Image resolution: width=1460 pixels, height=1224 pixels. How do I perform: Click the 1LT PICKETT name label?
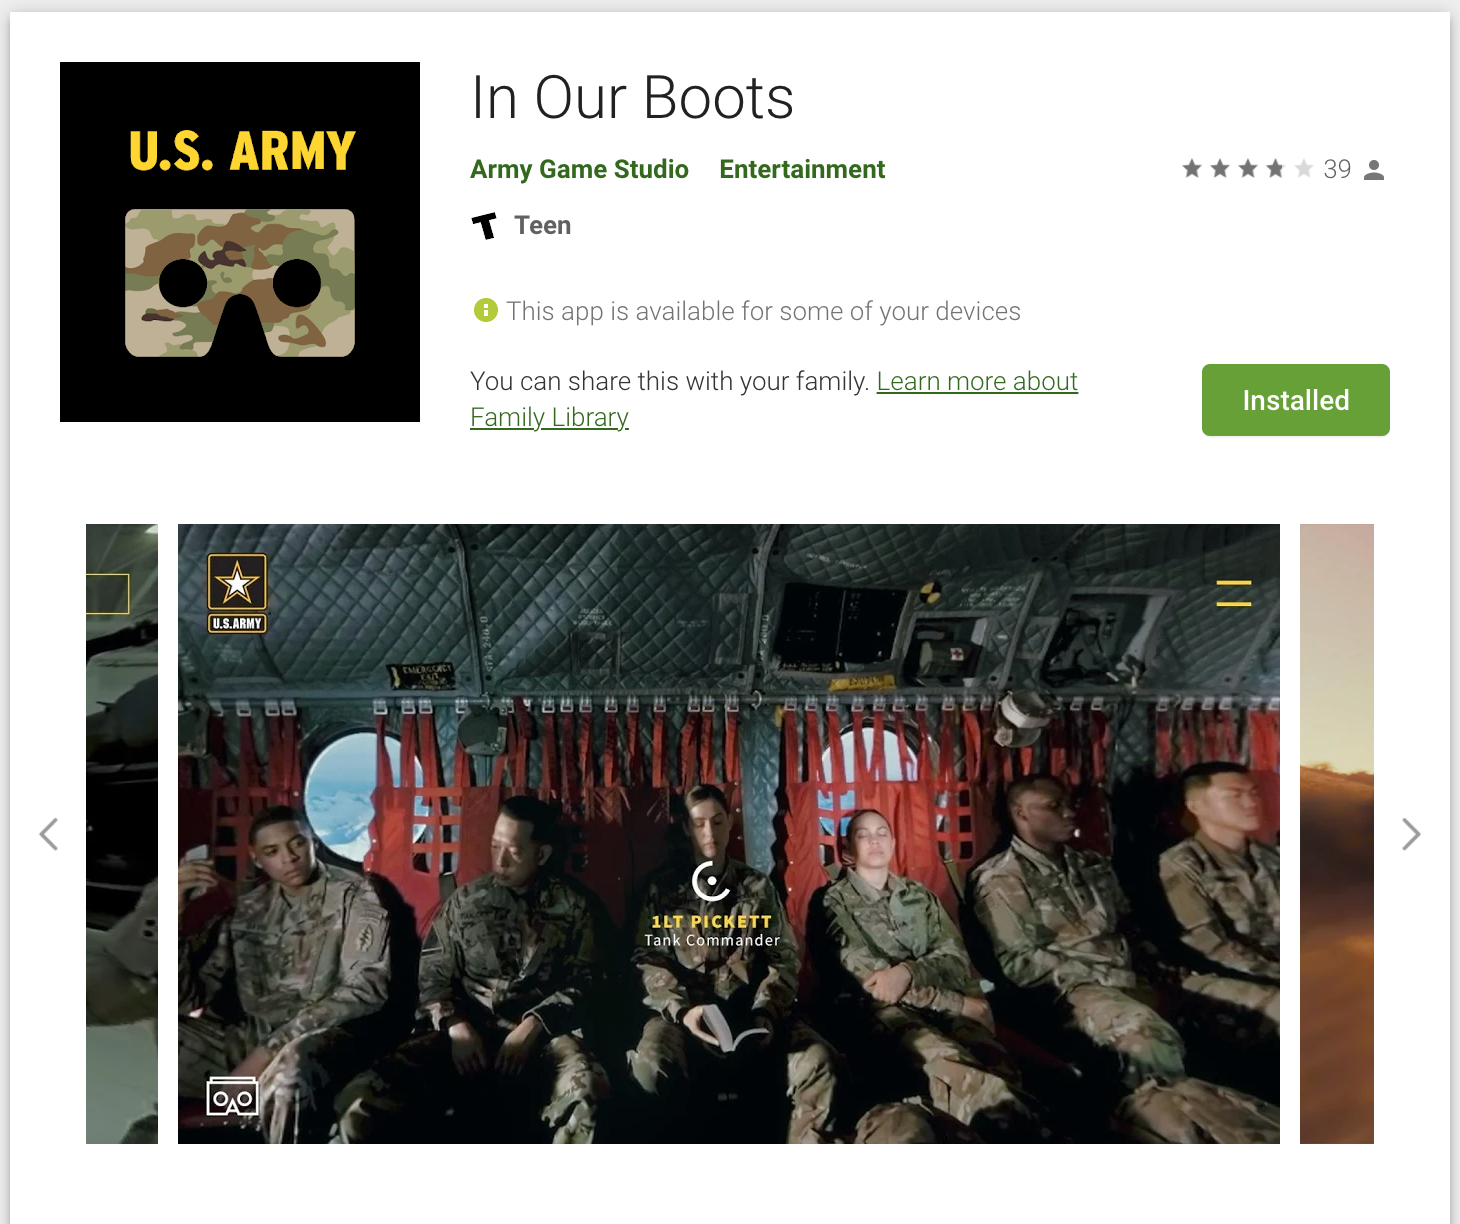point(711,922)
